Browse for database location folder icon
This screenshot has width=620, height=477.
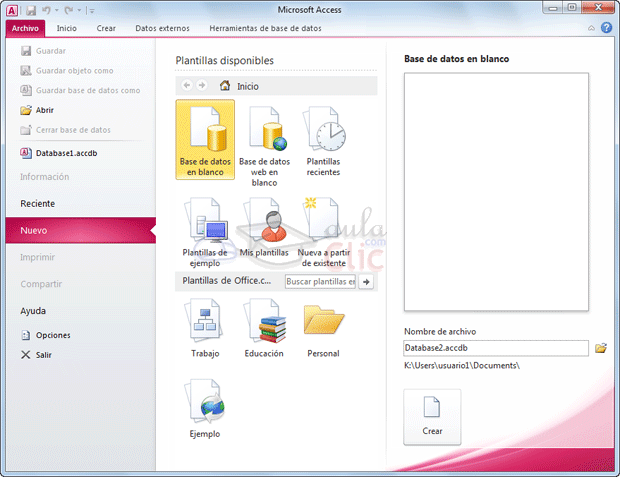click(x=601, y=348)
